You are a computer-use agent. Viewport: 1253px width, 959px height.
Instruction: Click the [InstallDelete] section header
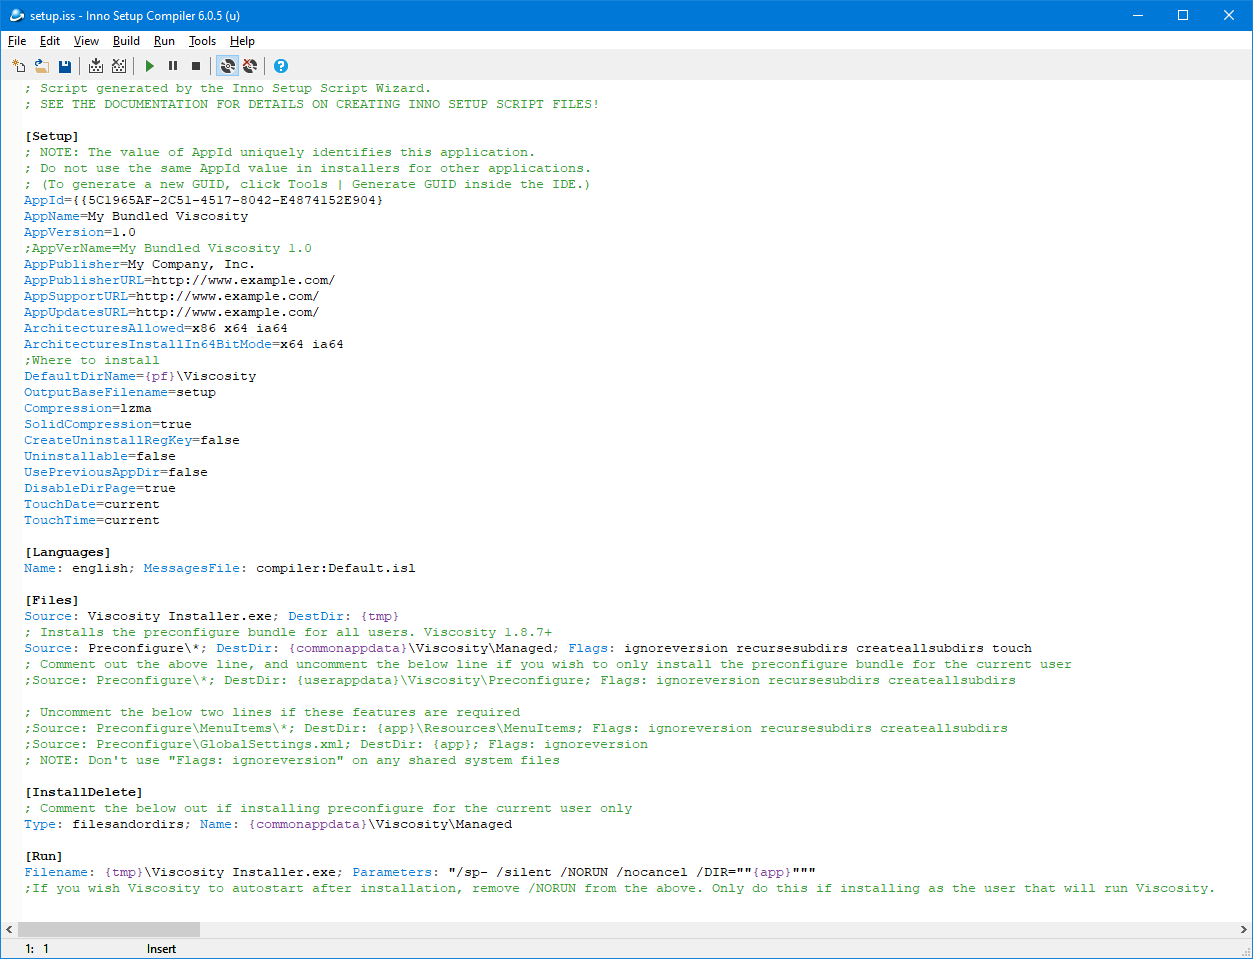pyautogui.click(x=84, y=792)
